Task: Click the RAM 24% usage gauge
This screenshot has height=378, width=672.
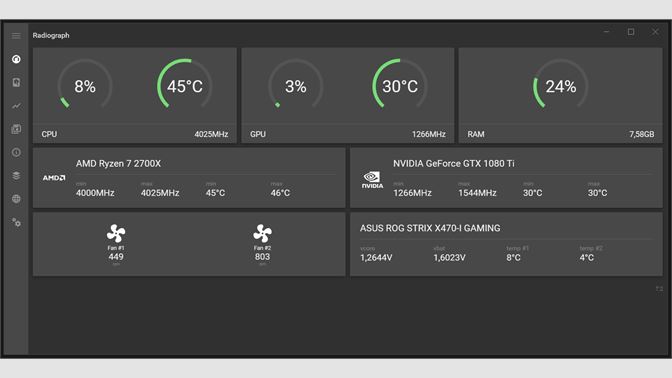Action: point(561,85)
